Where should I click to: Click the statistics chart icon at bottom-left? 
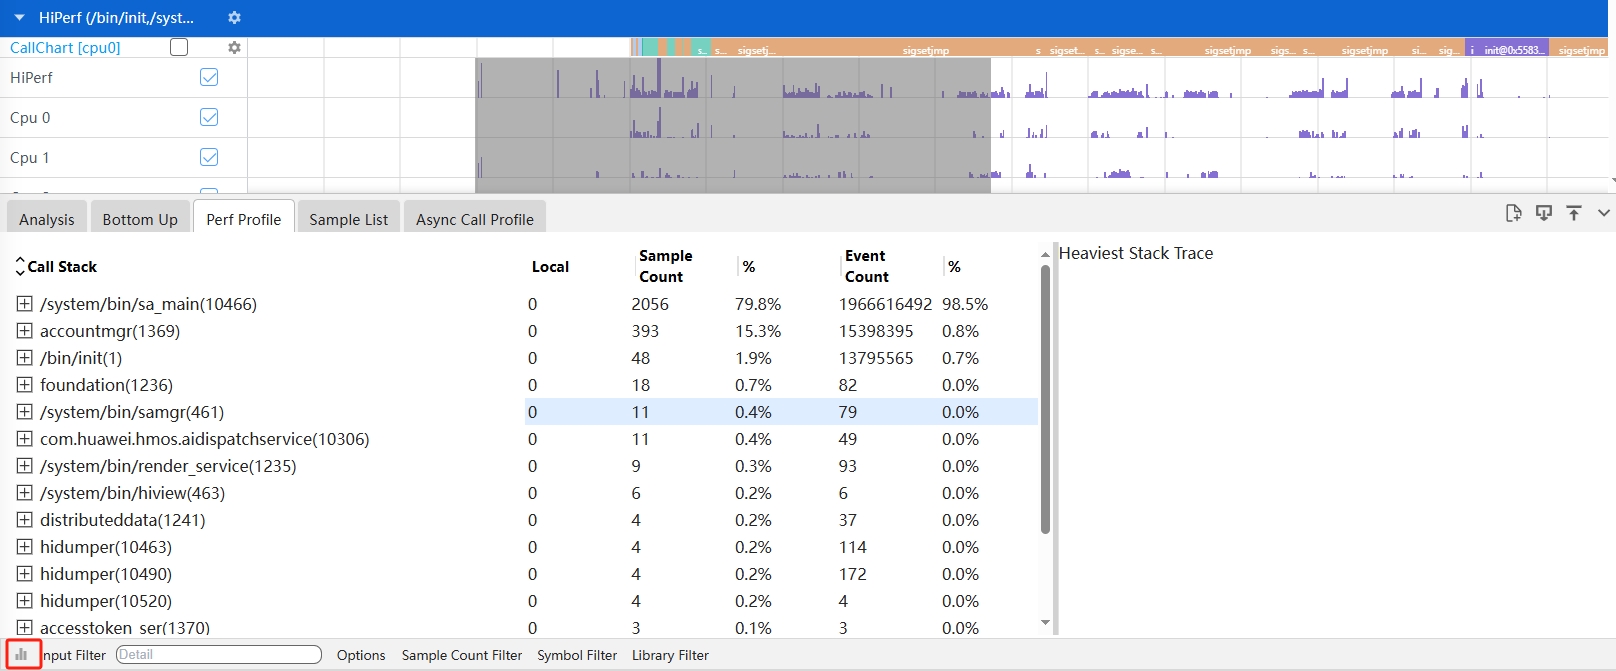point(22,654)
